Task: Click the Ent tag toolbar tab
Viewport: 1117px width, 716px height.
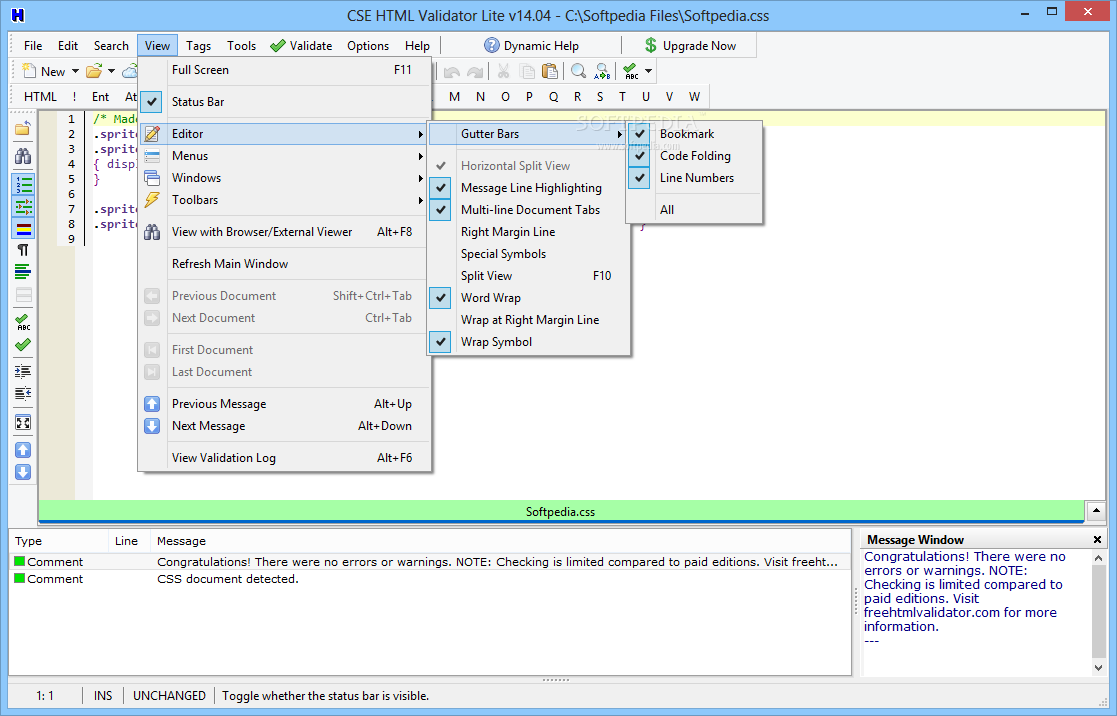Action: click(x=100, y=97)
